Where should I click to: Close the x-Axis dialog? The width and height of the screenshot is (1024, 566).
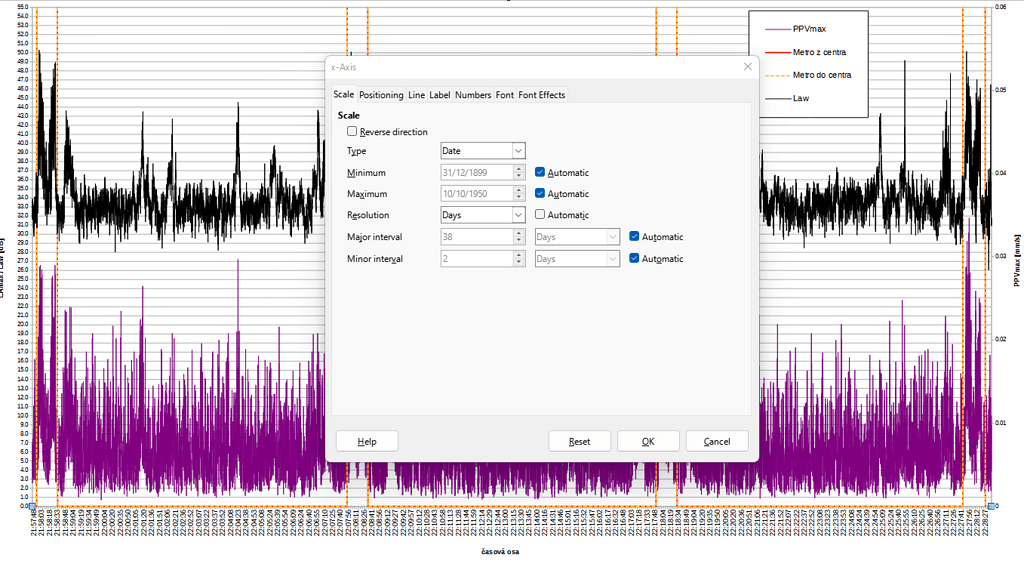coord(748,67)
